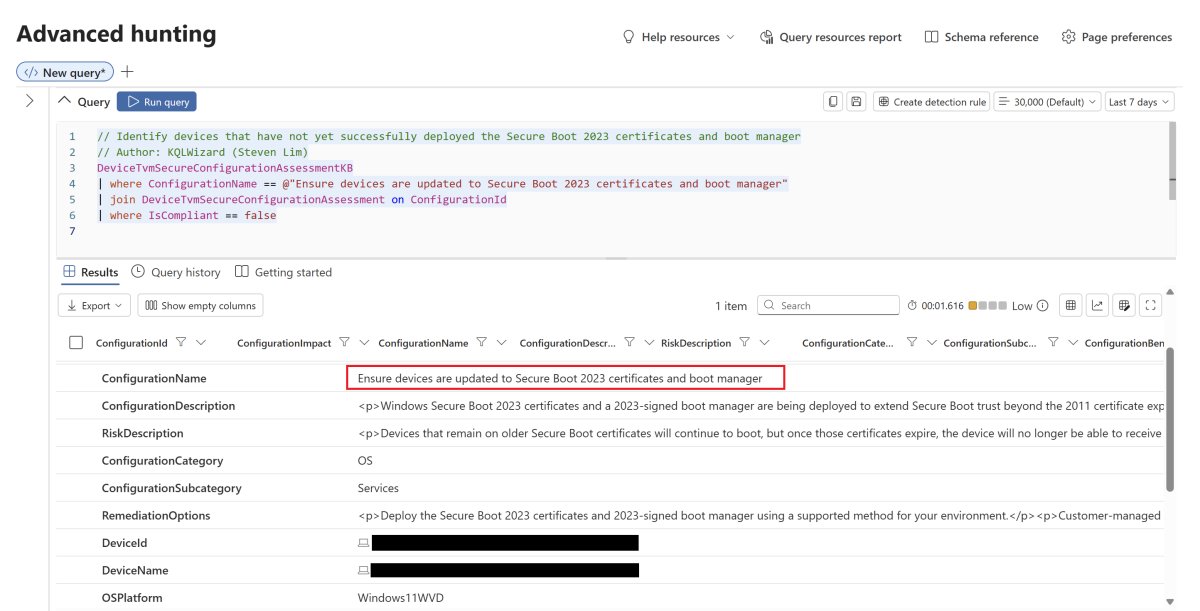This screenshot has width=1200, height=611.
Task: Expand results to full screen
Action: [x=1151, y=305]
